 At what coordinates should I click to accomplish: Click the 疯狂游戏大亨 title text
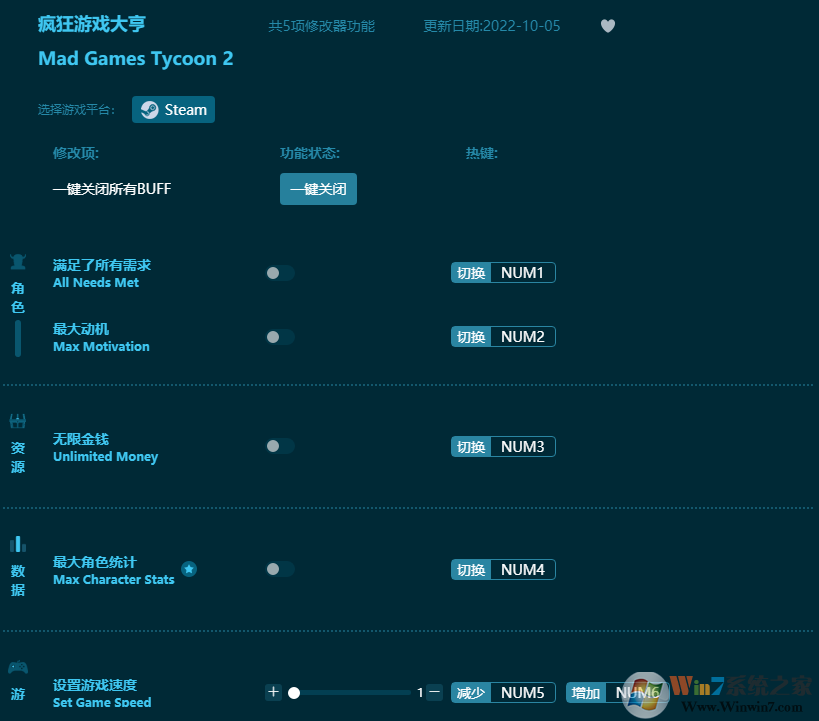tap(93, 24)
